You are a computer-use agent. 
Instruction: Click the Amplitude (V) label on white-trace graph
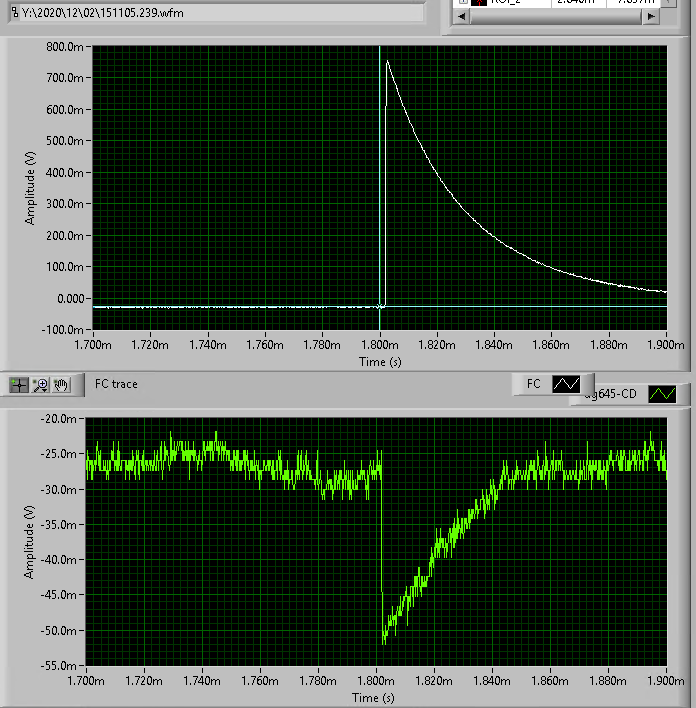(x=30, y=188)
